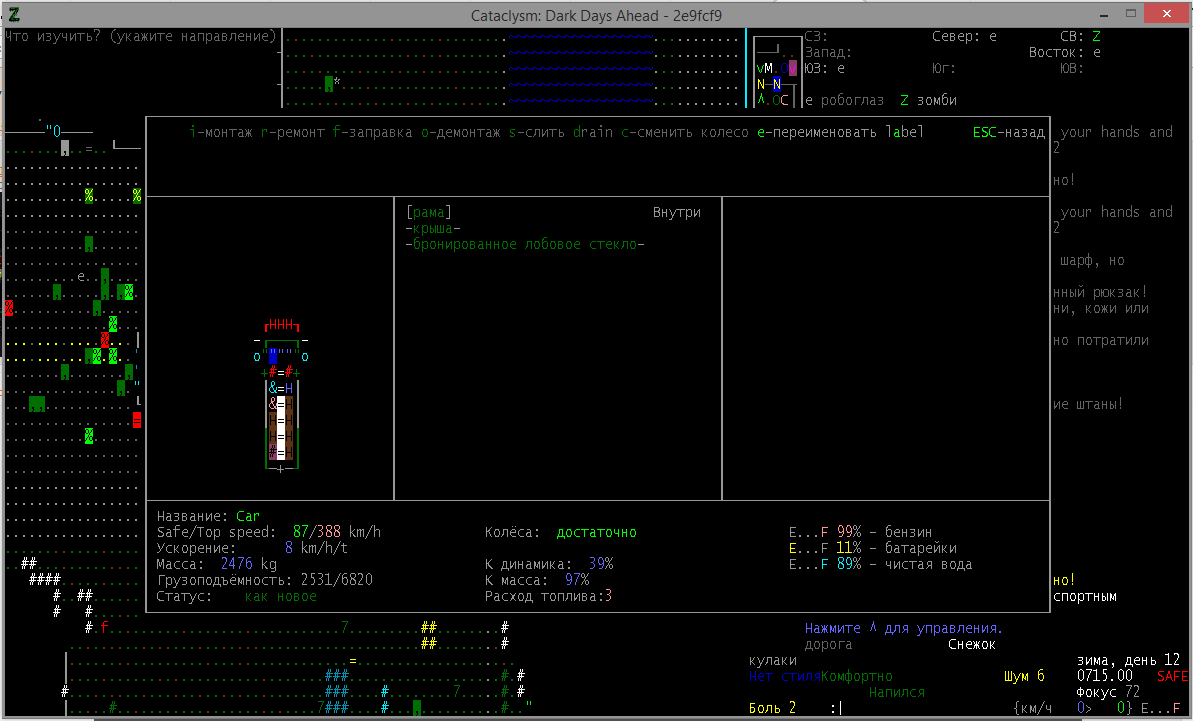1193x721 pixels.
Task: Maximize the game window
Action: (x=1131, y=14)
